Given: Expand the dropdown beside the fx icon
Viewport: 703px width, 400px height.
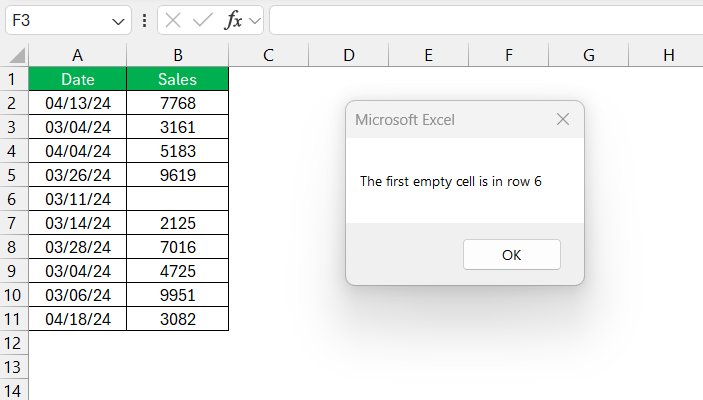Looking at the screenshot, I should pos(255,21).
